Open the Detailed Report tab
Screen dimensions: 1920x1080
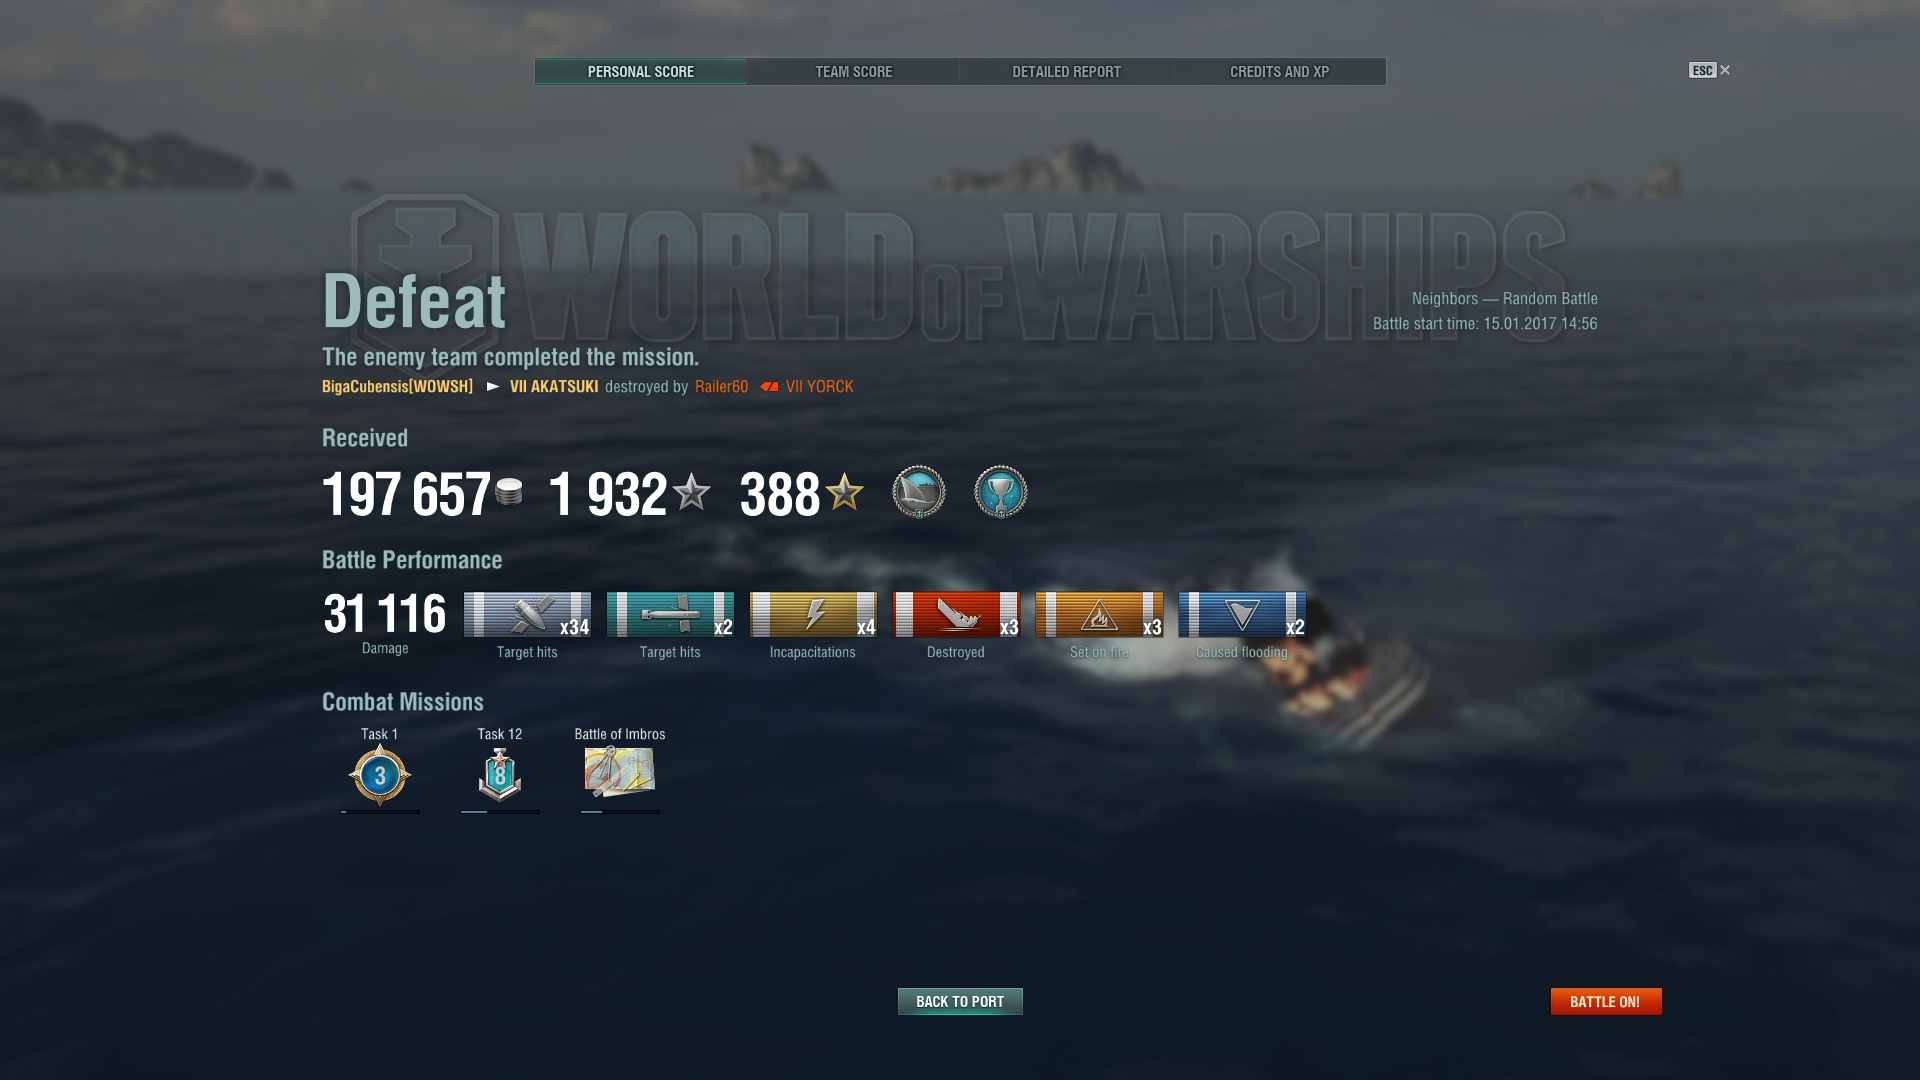[x=1066, y=72]
